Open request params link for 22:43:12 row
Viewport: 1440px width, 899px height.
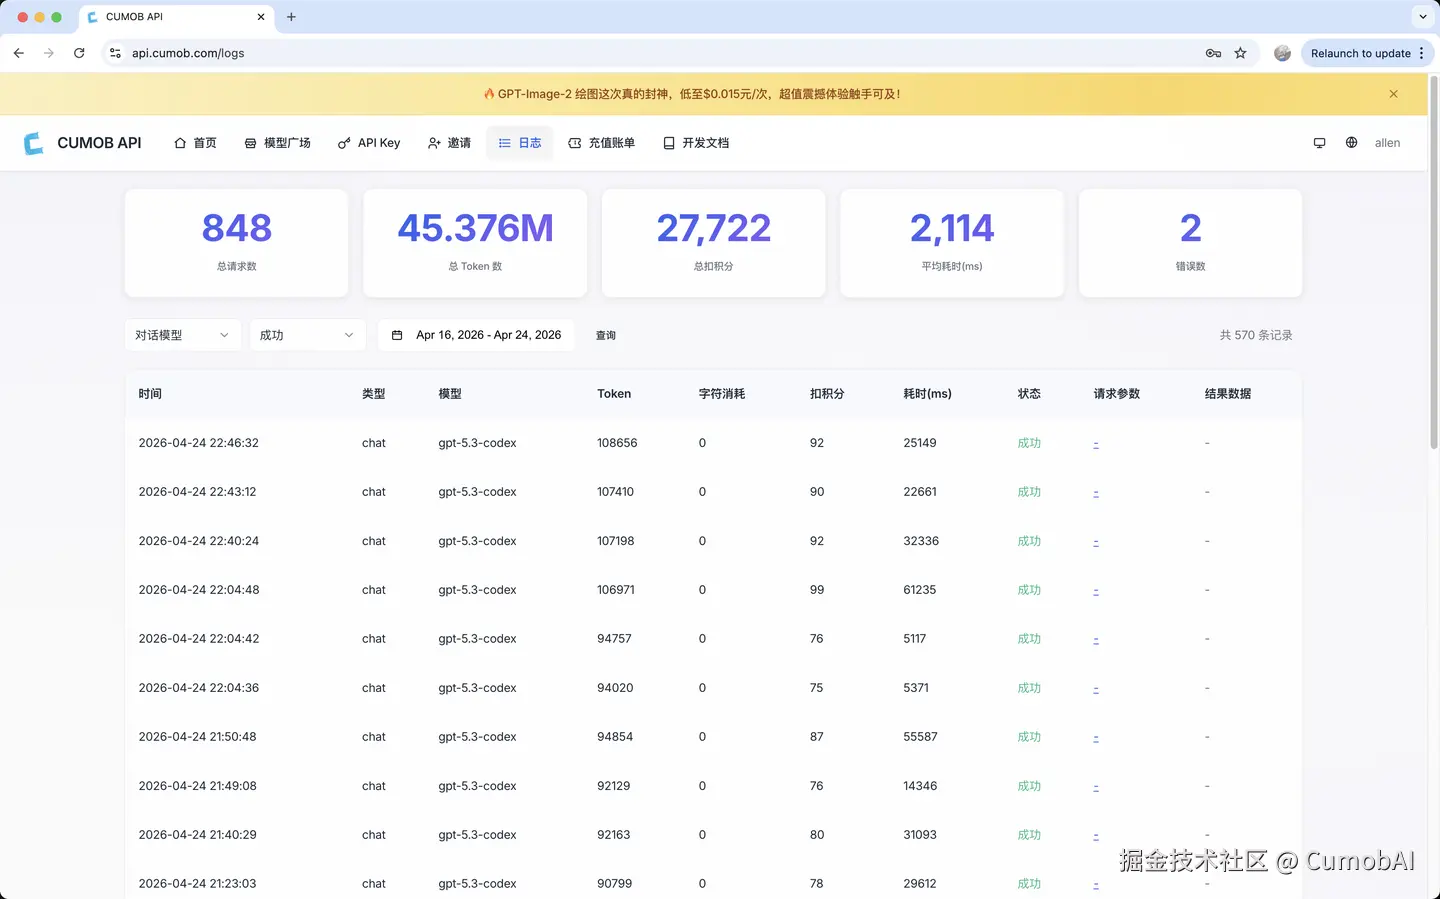[x=1096, y=492]
